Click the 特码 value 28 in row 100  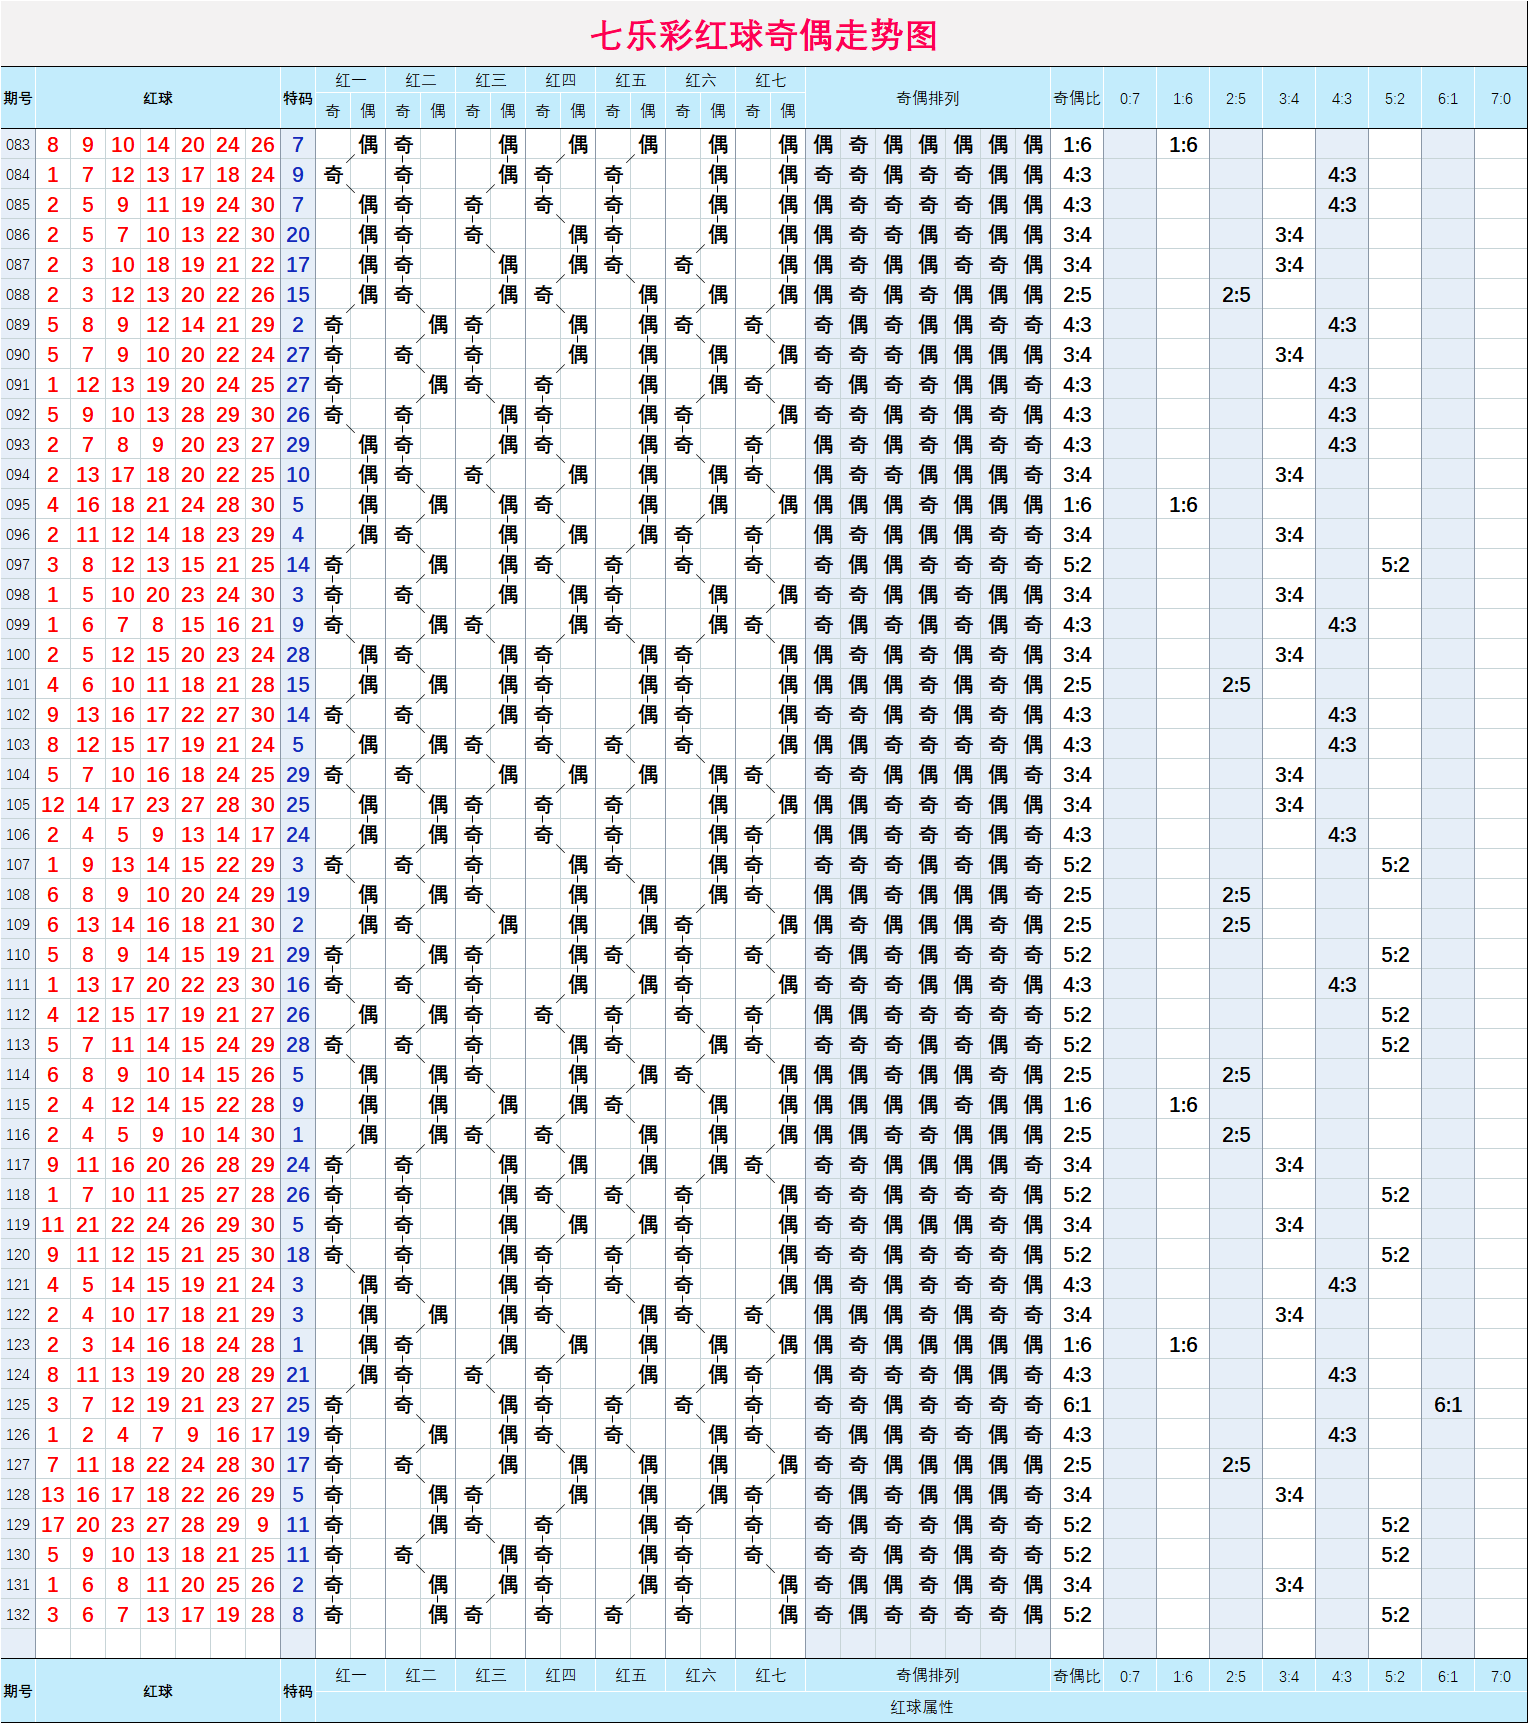(298, 655)
